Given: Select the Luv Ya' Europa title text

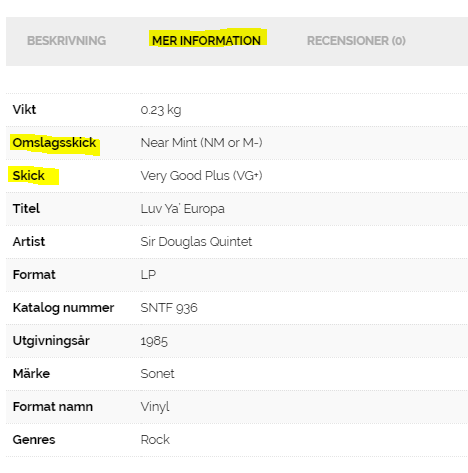Looking at the screenshot, I should 182,209.
